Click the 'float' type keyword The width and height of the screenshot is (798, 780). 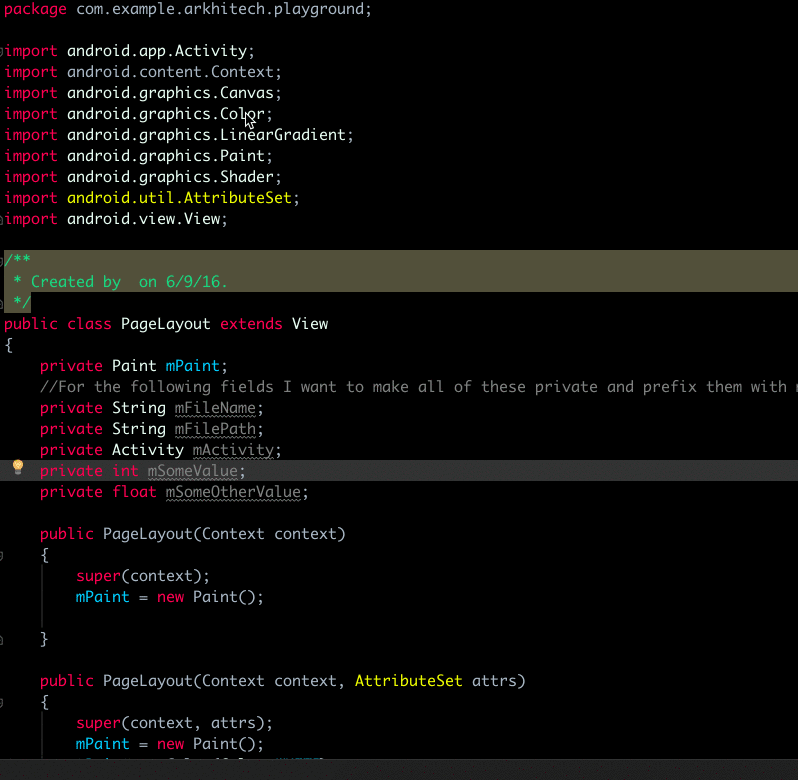pos(134,492)
